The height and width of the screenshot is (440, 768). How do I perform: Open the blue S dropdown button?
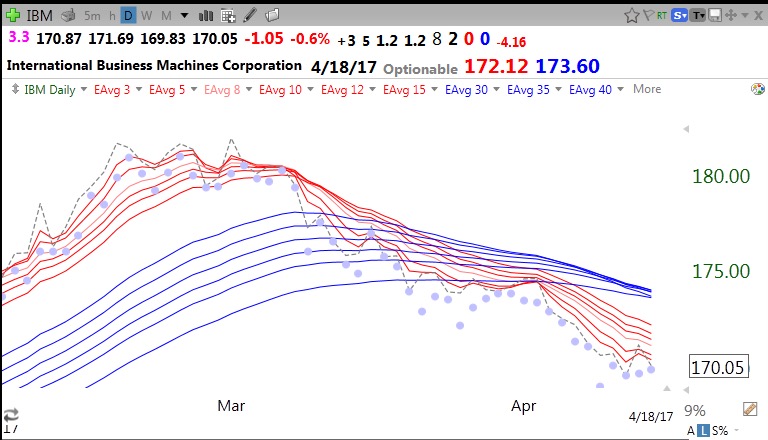point(679,16)
